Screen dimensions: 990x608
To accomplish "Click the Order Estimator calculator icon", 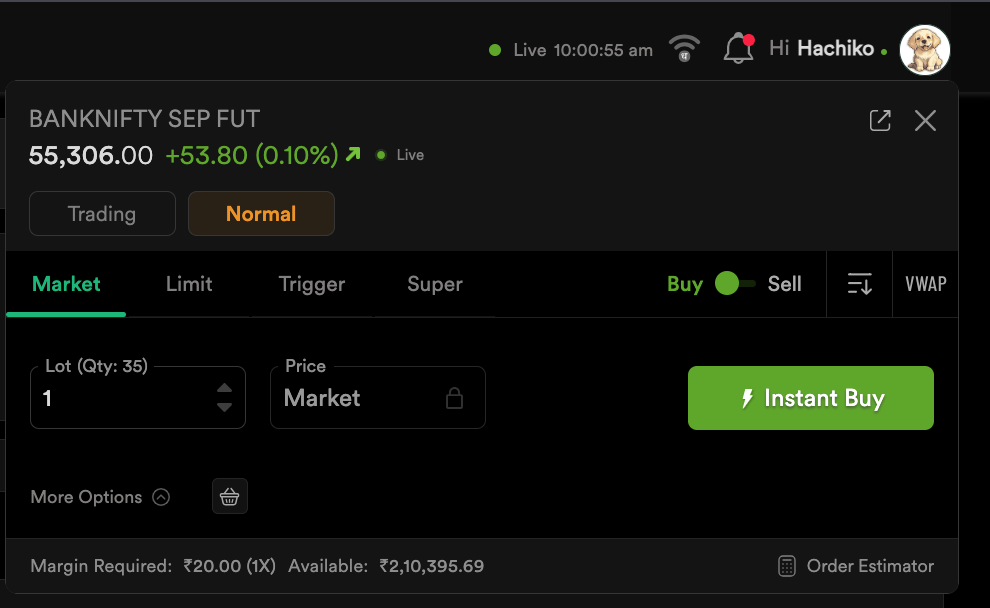I will click(787, 566).
